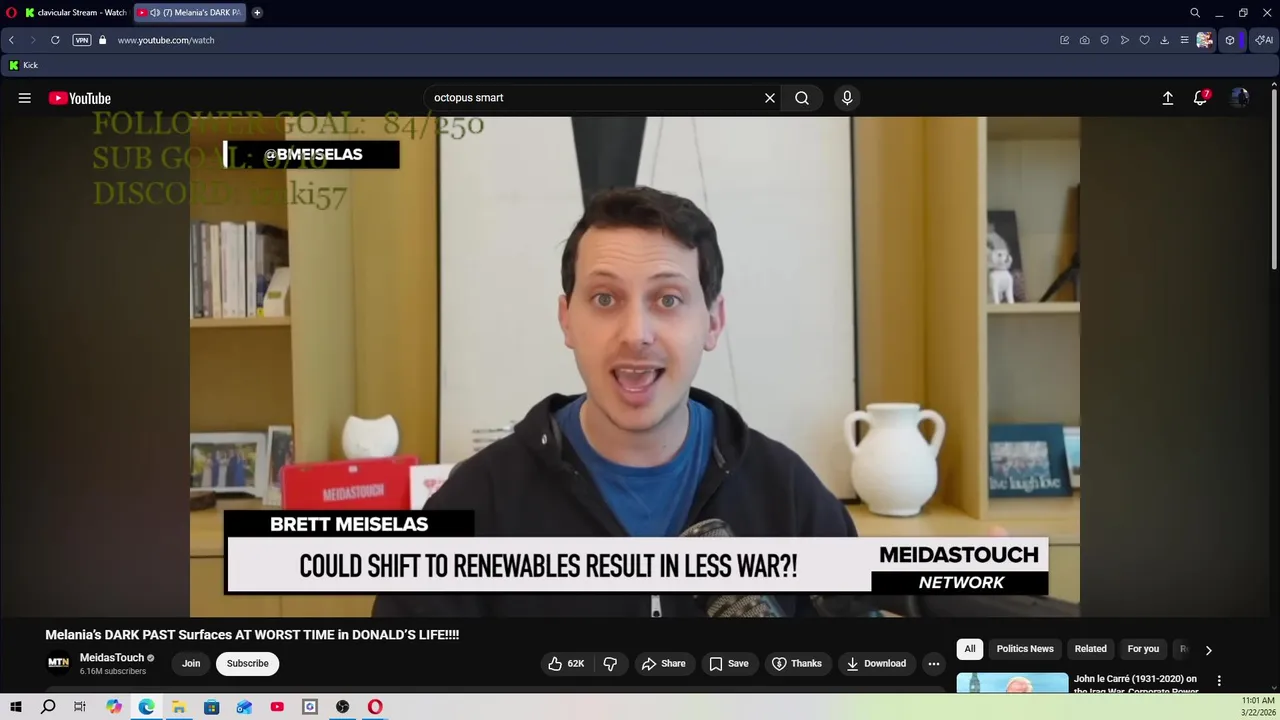Start voice search with the microphone icon
This screenshot has width=1280, height=720.
pyautogui.click(x=847, y=98)
